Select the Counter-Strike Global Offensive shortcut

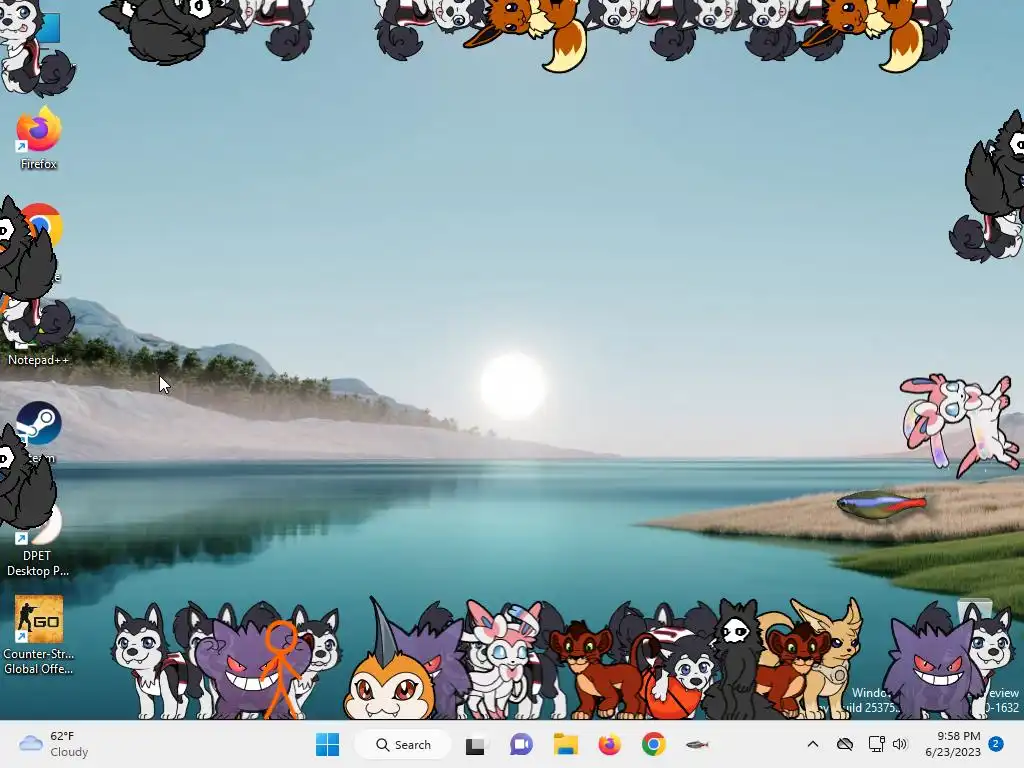39,635
